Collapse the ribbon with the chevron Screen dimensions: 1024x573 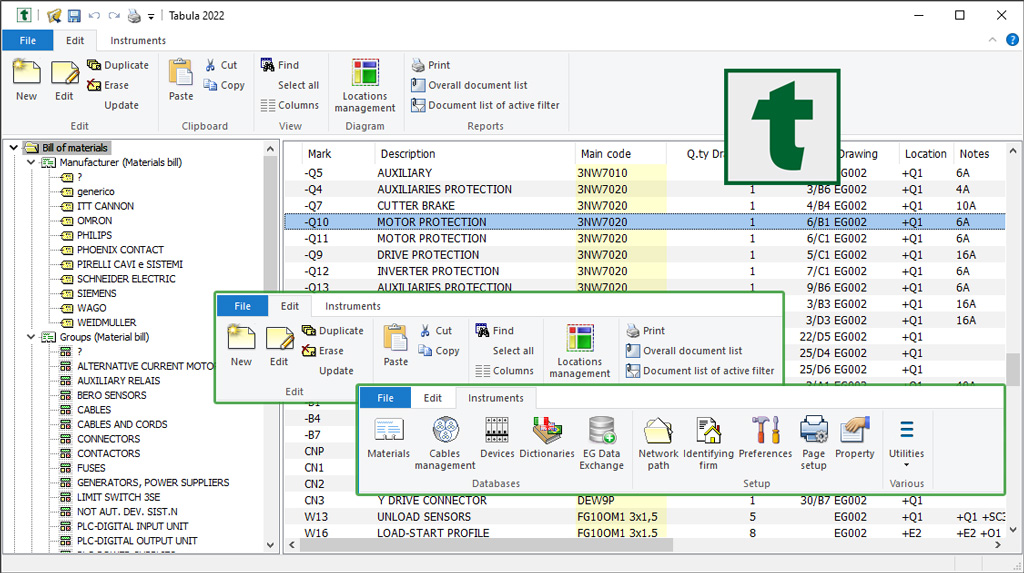tap(993, 40)
